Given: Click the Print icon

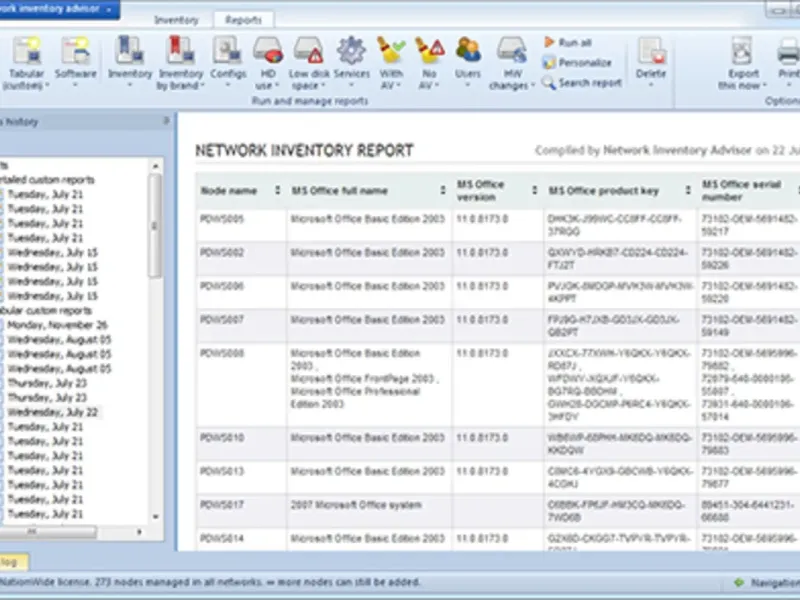Looking at the screenshot, I should tap(789, 51).
